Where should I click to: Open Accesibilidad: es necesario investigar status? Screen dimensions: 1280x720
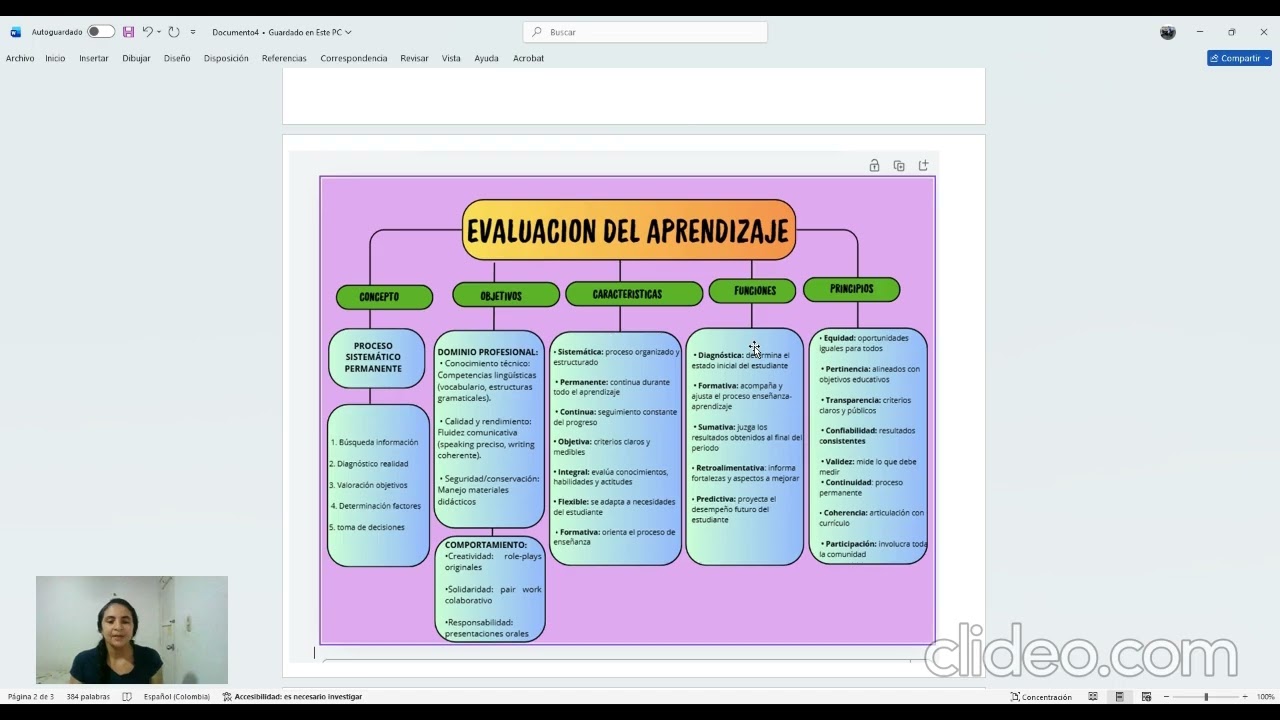coord(292,696)
